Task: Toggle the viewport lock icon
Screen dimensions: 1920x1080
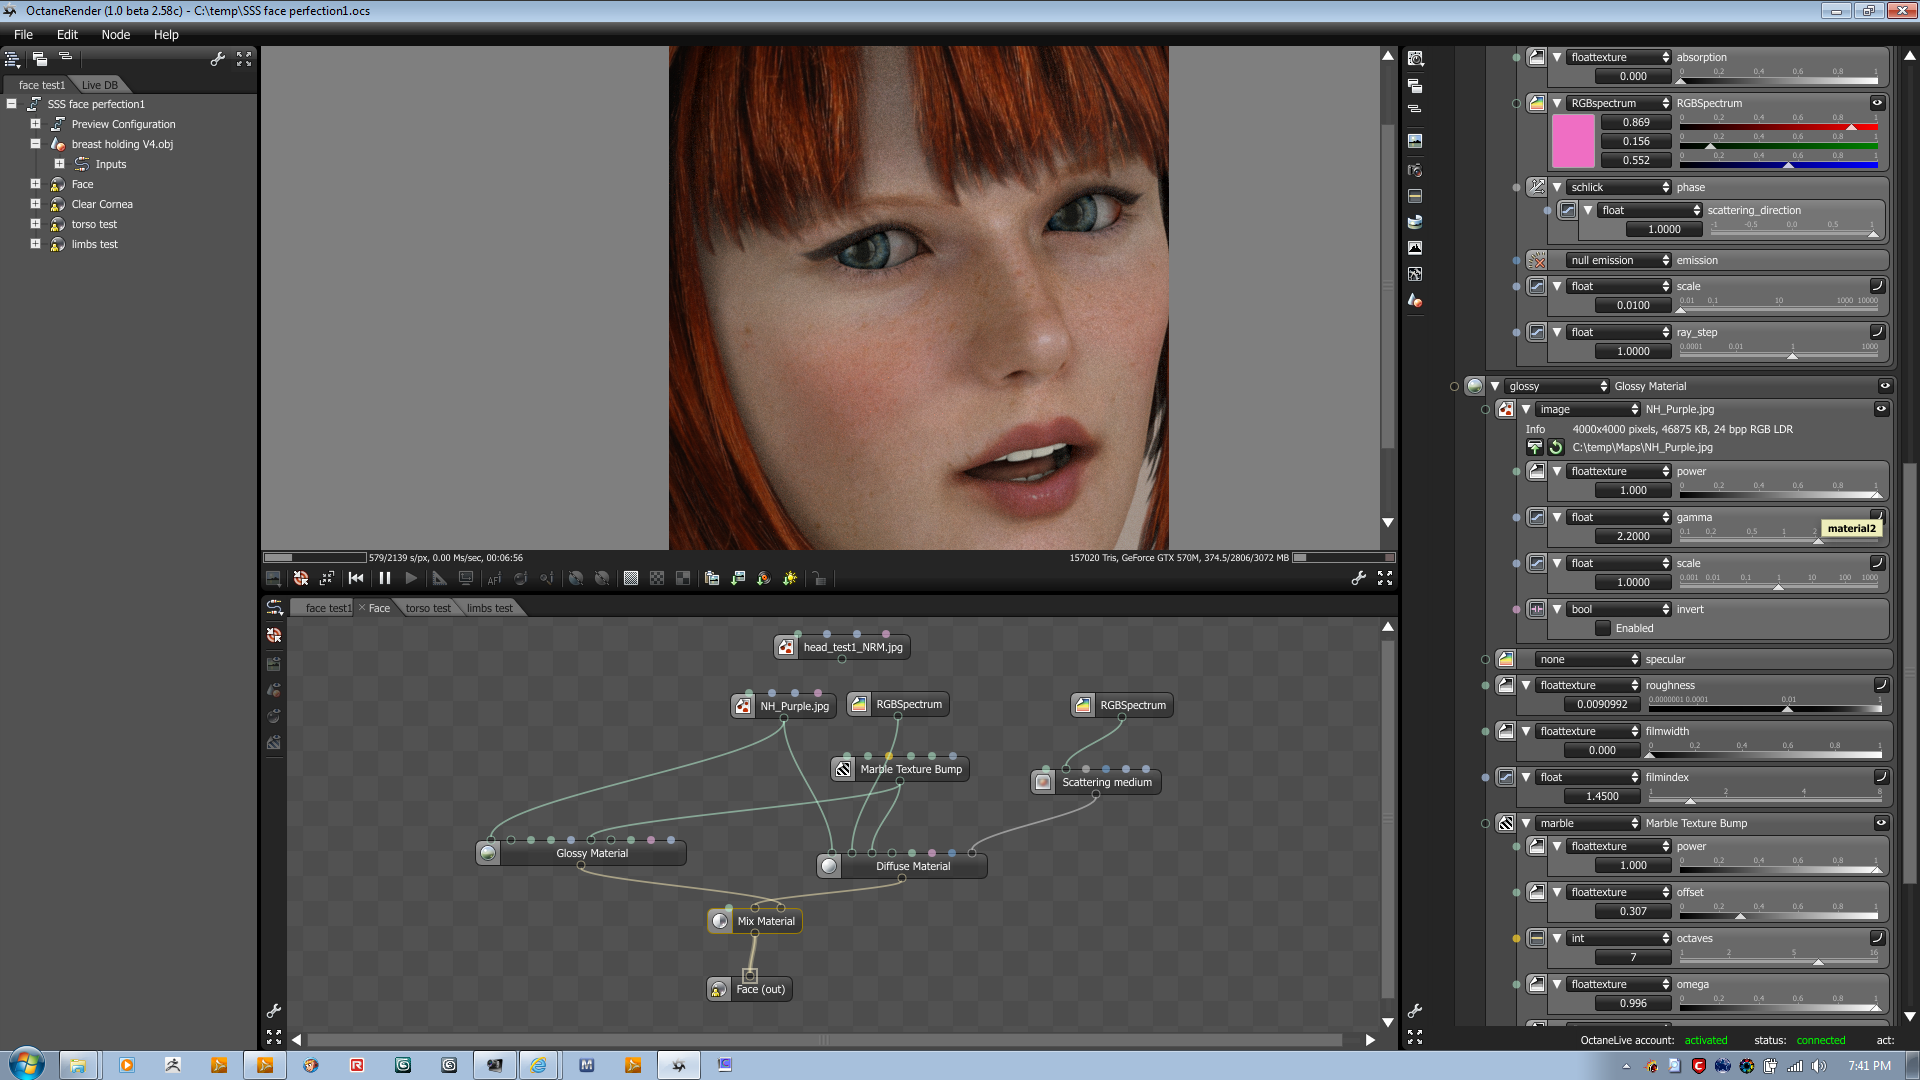Action: click(x=819, y=578)
